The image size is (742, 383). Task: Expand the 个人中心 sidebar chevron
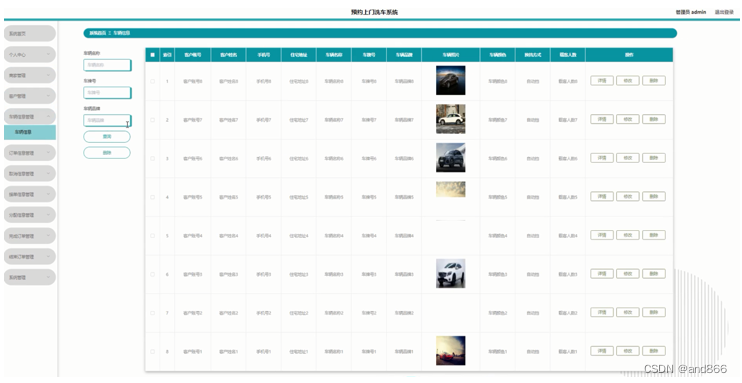pyautogui.click(x=48, y=55)
